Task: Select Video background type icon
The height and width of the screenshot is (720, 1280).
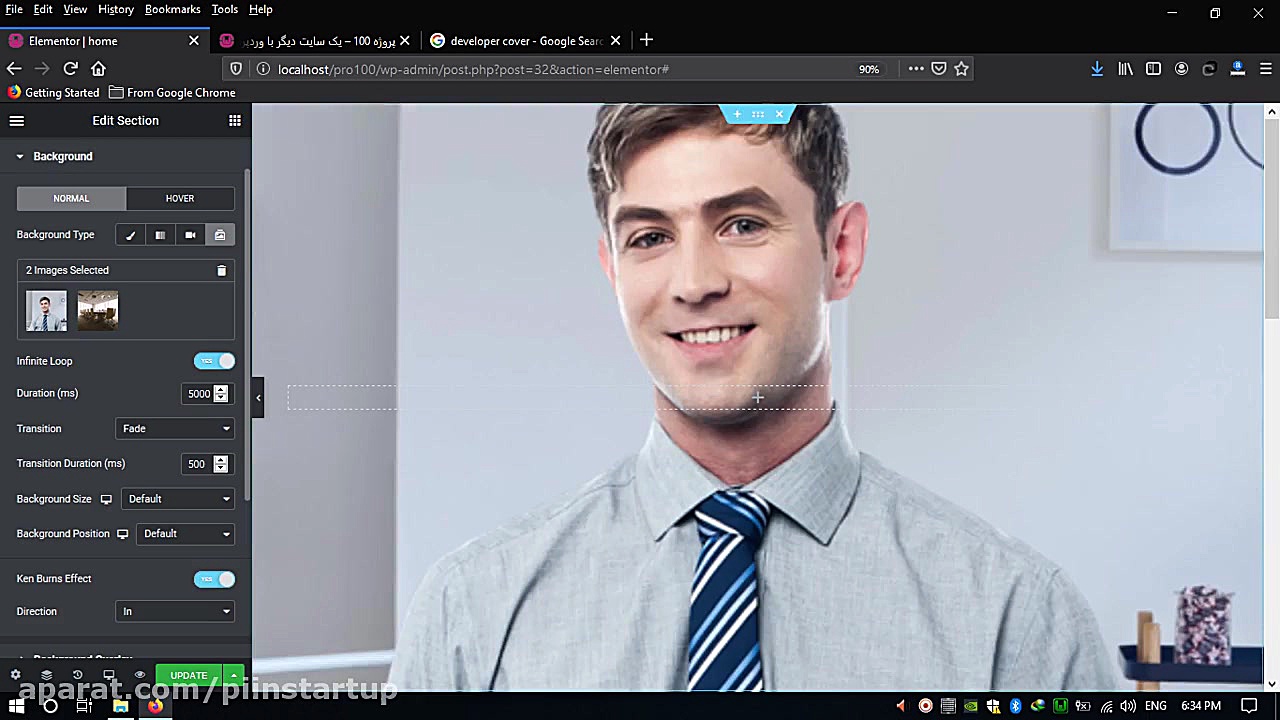Action: 190,235
